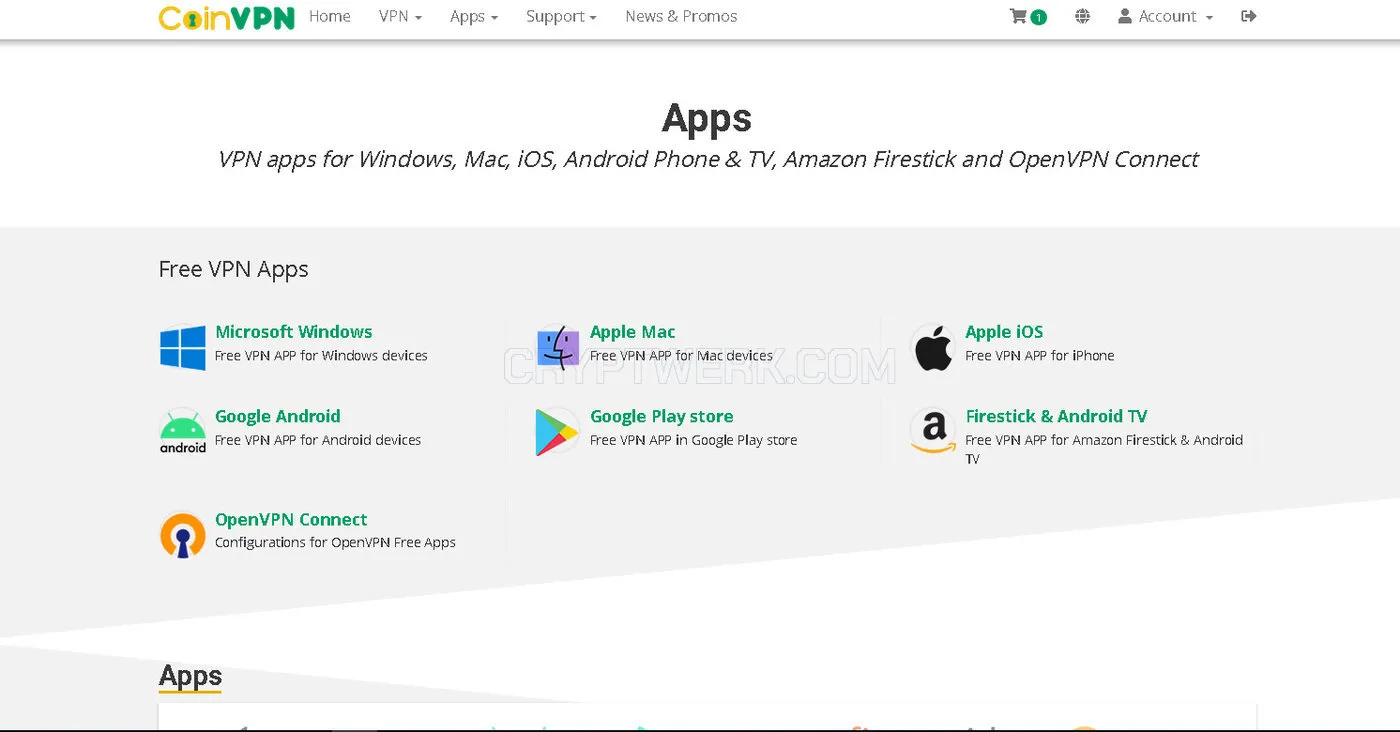Open the OpenVPN Connect link

coord(291,519)
